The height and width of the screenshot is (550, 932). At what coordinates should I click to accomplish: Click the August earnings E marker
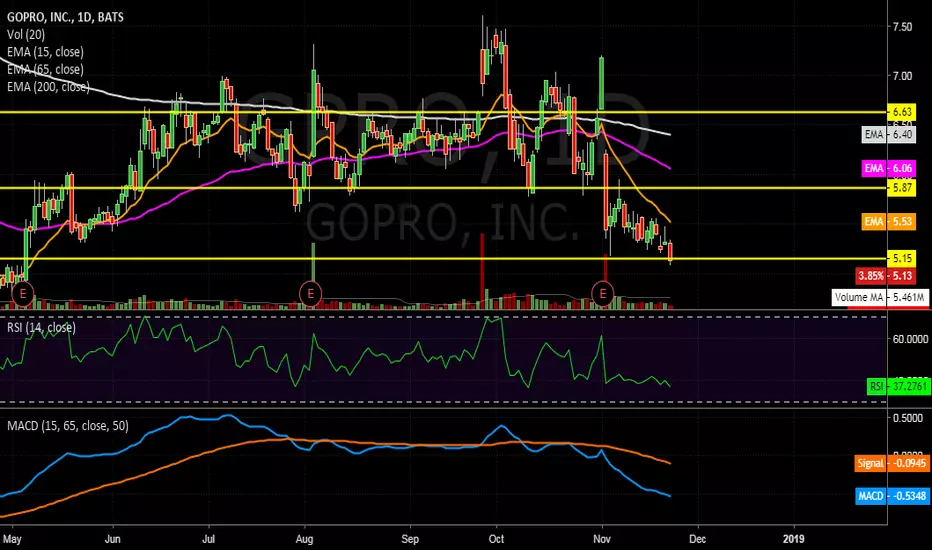click(310, 294)
